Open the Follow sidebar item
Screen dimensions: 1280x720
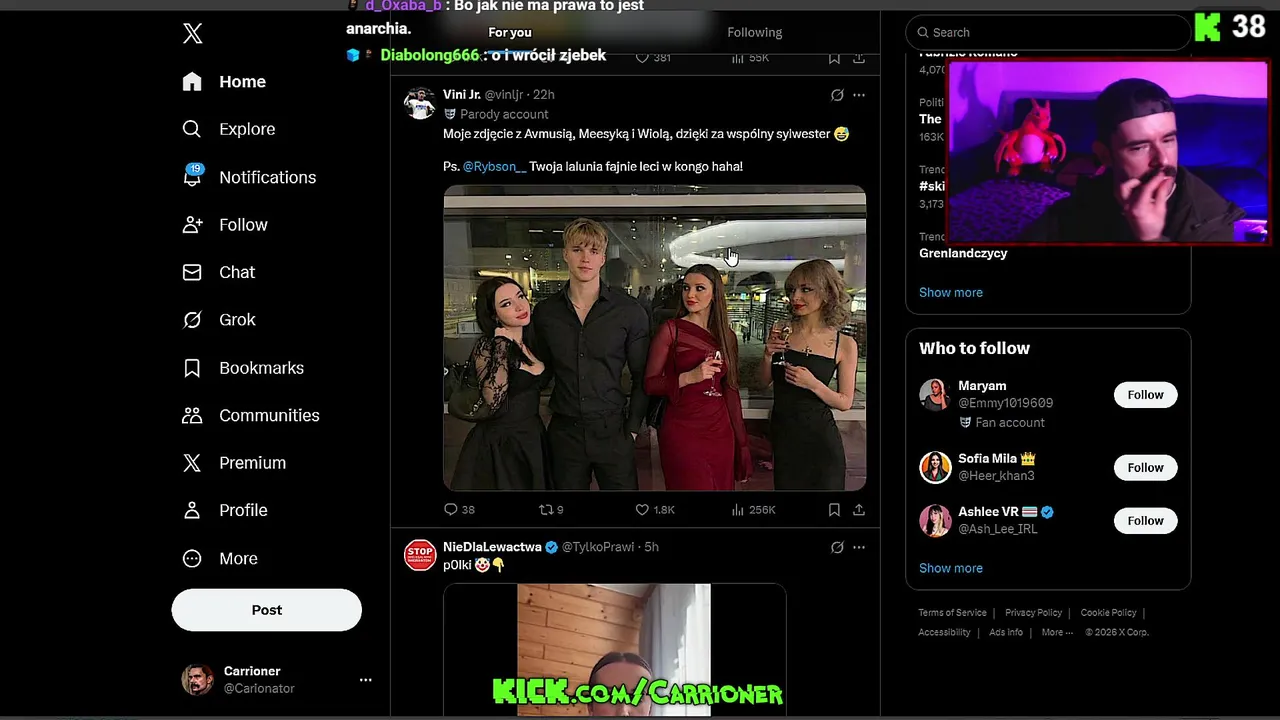pyautogui.click(x=225, y=225)
